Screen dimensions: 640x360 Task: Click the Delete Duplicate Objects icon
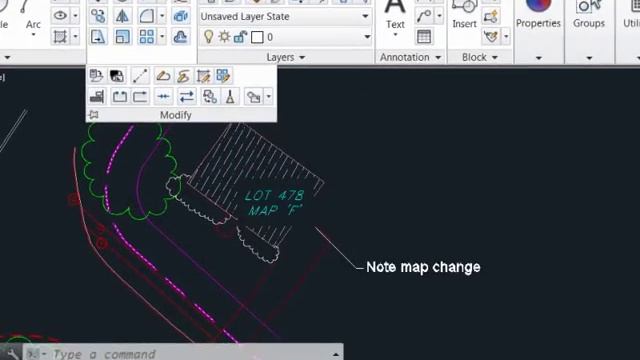coord(230,97)
